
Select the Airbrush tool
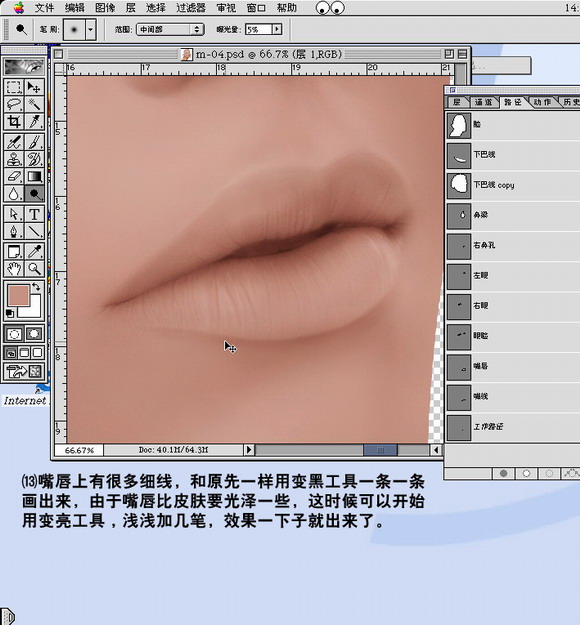coord(14,142)
